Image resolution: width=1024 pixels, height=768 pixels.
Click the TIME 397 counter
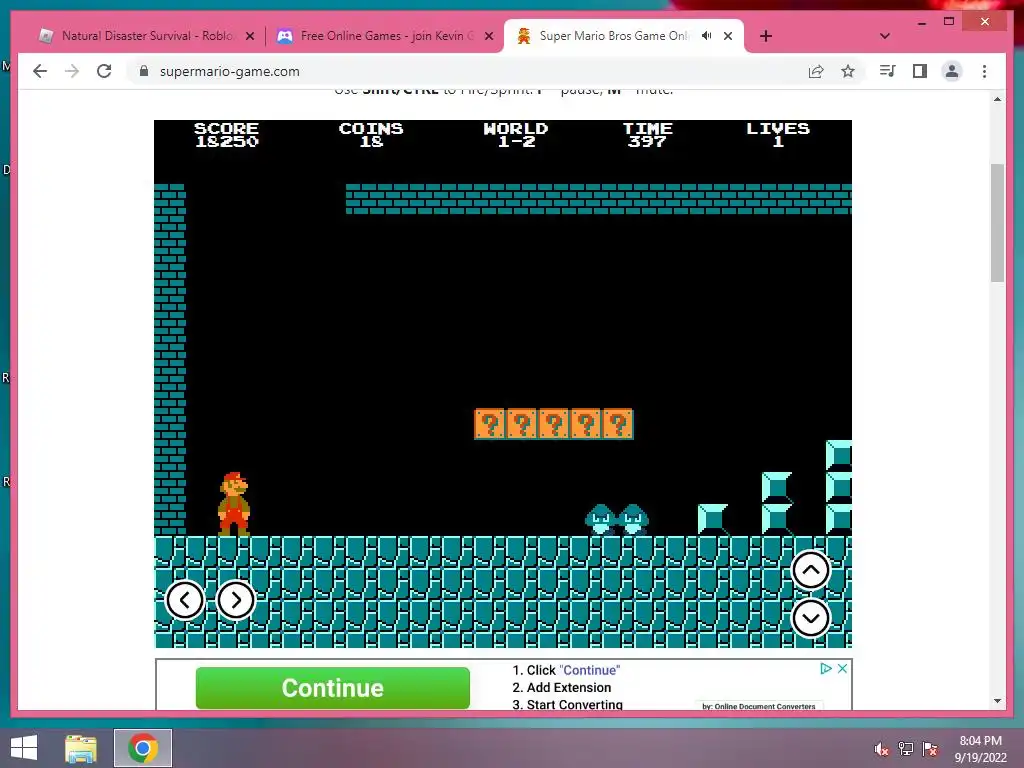pyautogui.click(x=647, y=135)
